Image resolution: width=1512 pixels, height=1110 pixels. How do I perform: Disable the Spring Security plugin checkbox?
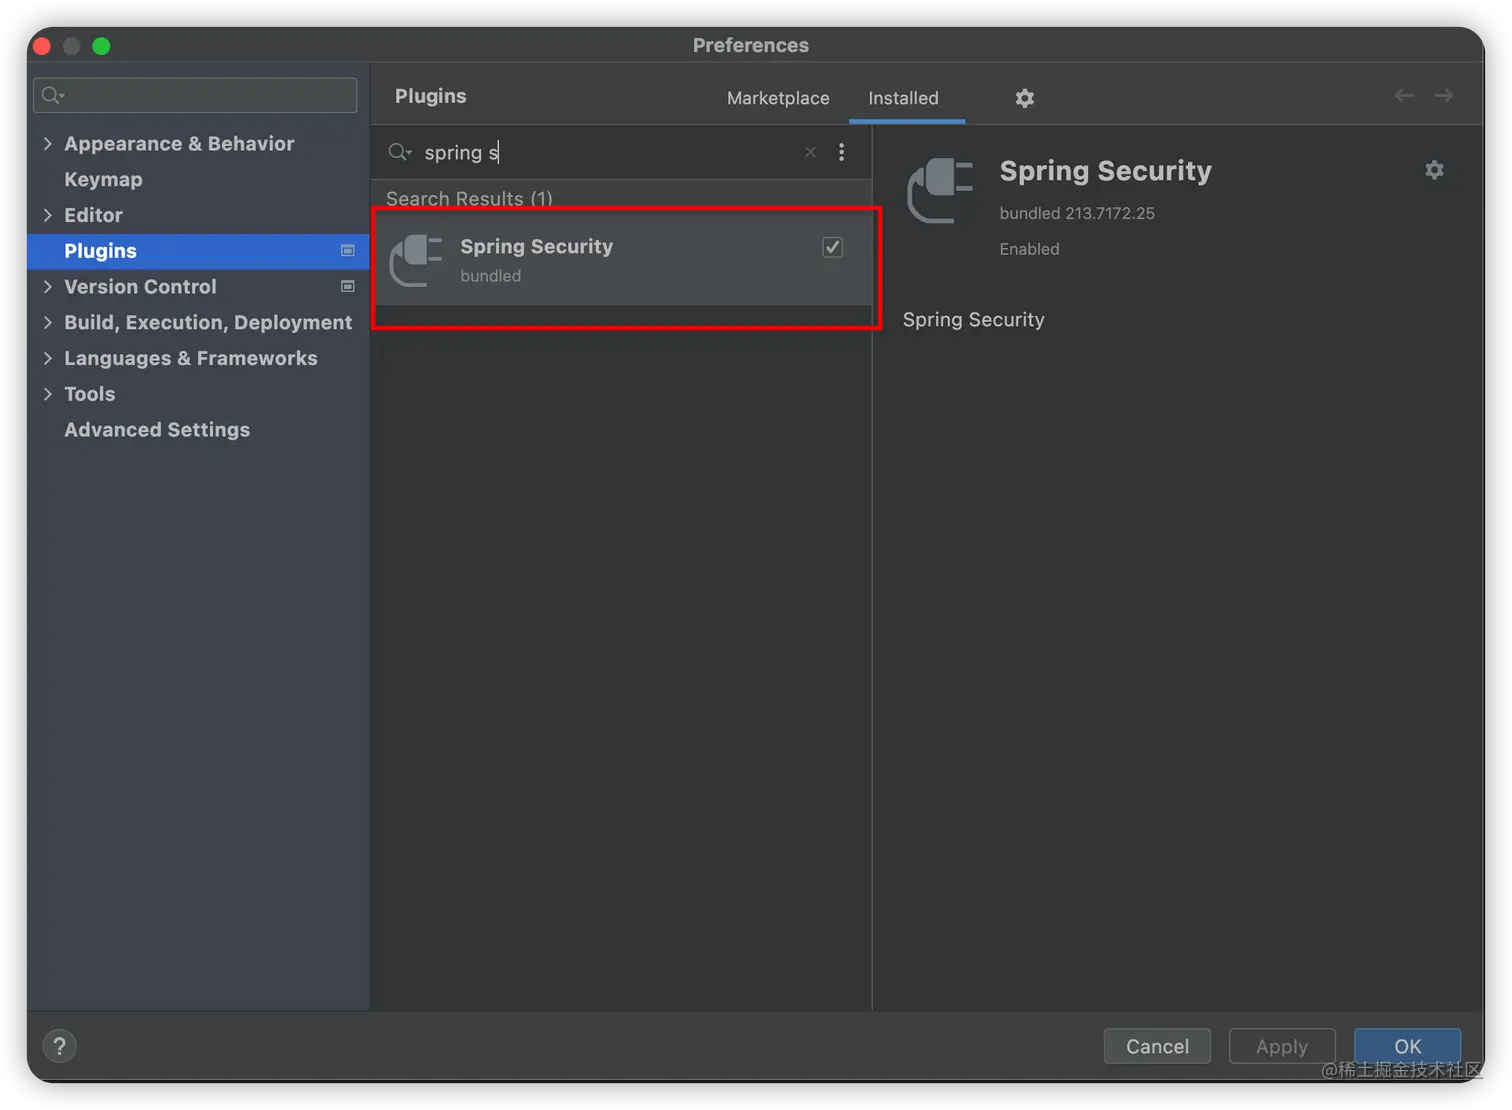[x=832, y=247]
